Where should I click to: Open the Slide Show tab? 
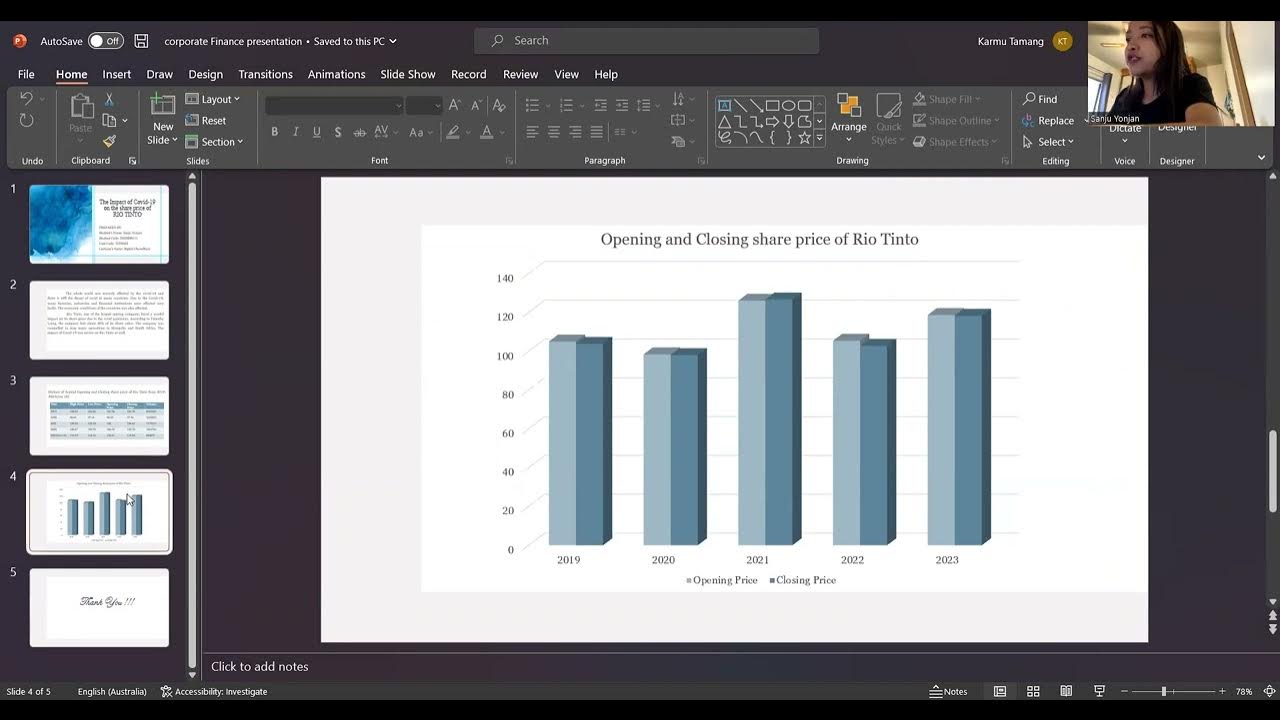pos(408,74)
